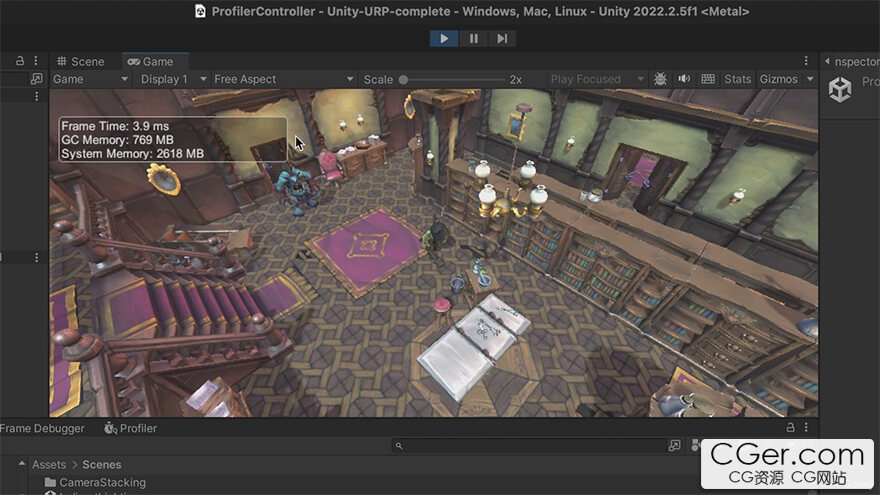Click the Assets breadcrumb
Viewport: 880px width, 495px height.
coord(49,465)
